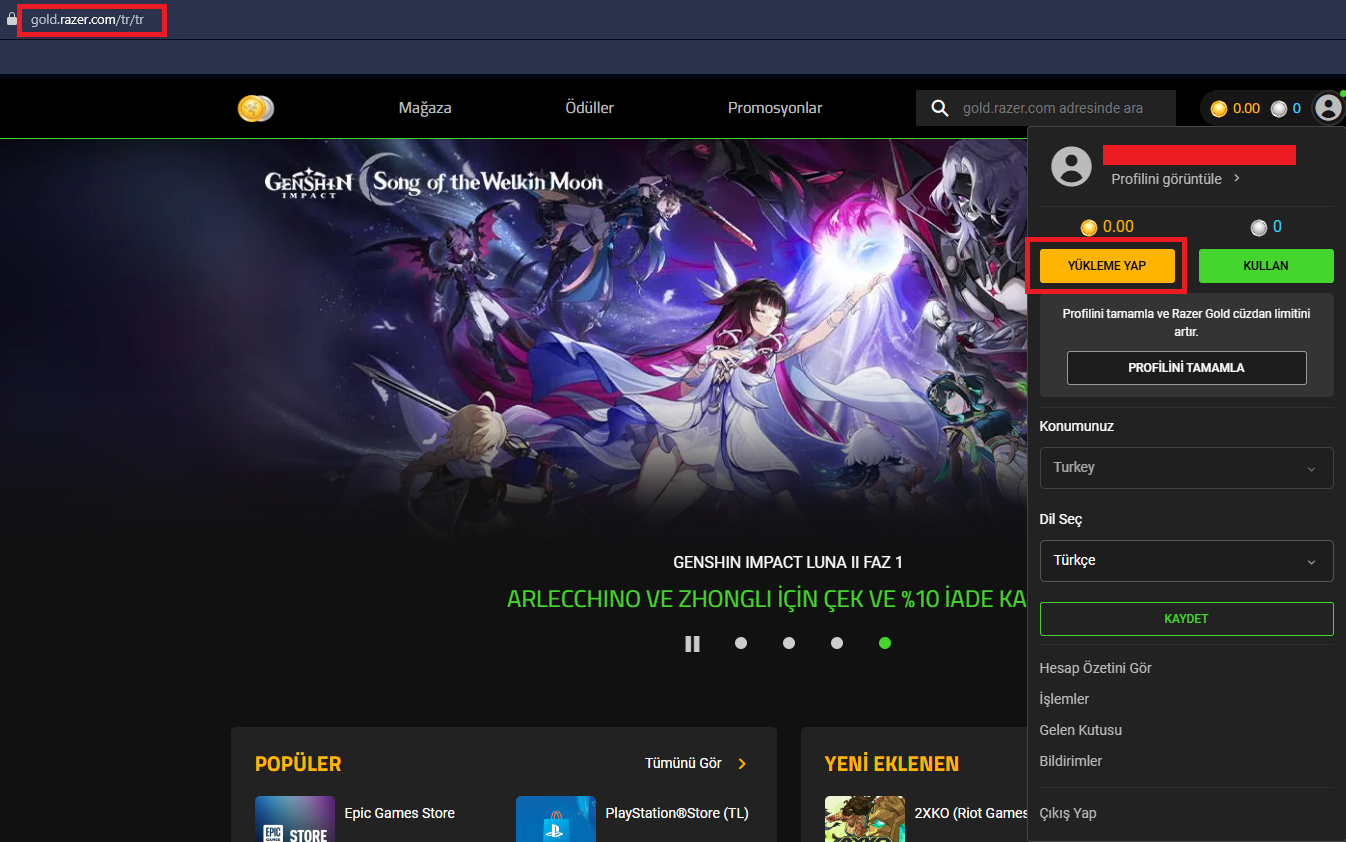Click the POPÜLER section heading
The image size is (1346, 842).
tap(298, 764)
